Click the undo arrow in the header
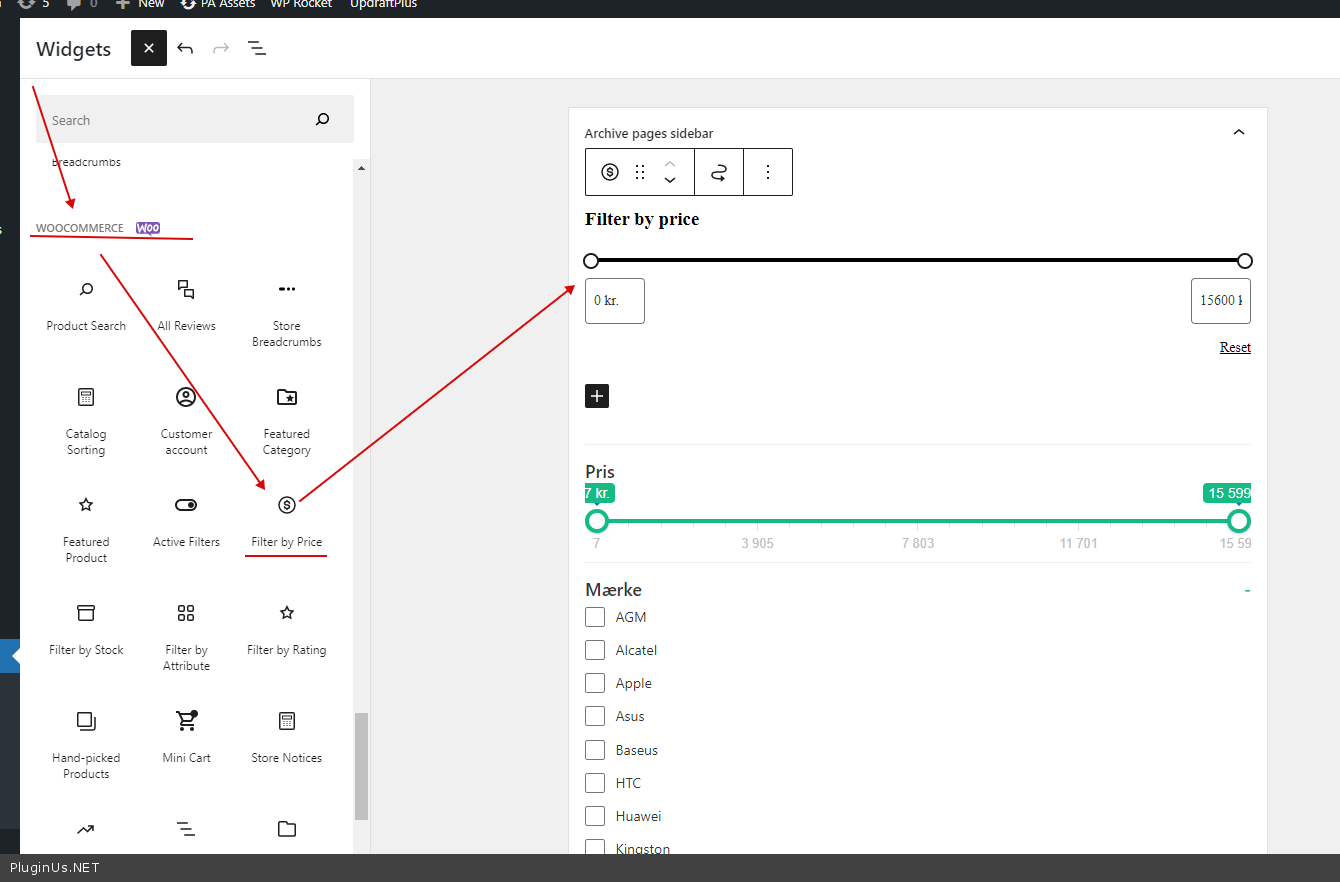1340x882 pixels. click(x=185, y=48)
